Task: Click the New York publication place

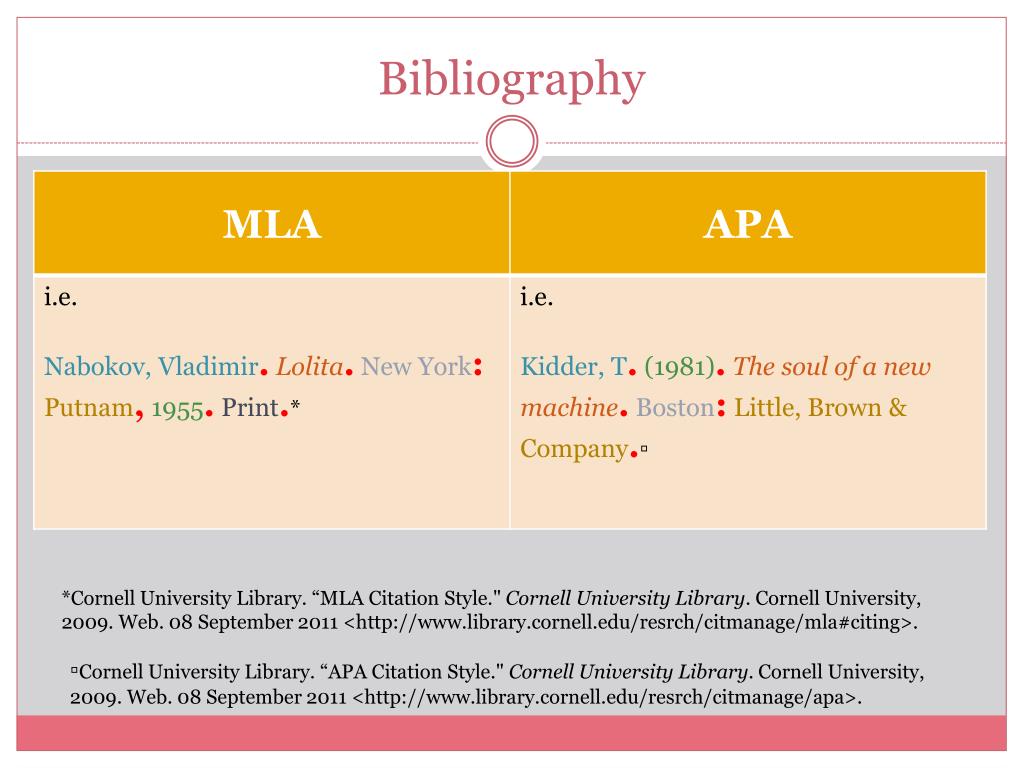Action: [416, 366]
